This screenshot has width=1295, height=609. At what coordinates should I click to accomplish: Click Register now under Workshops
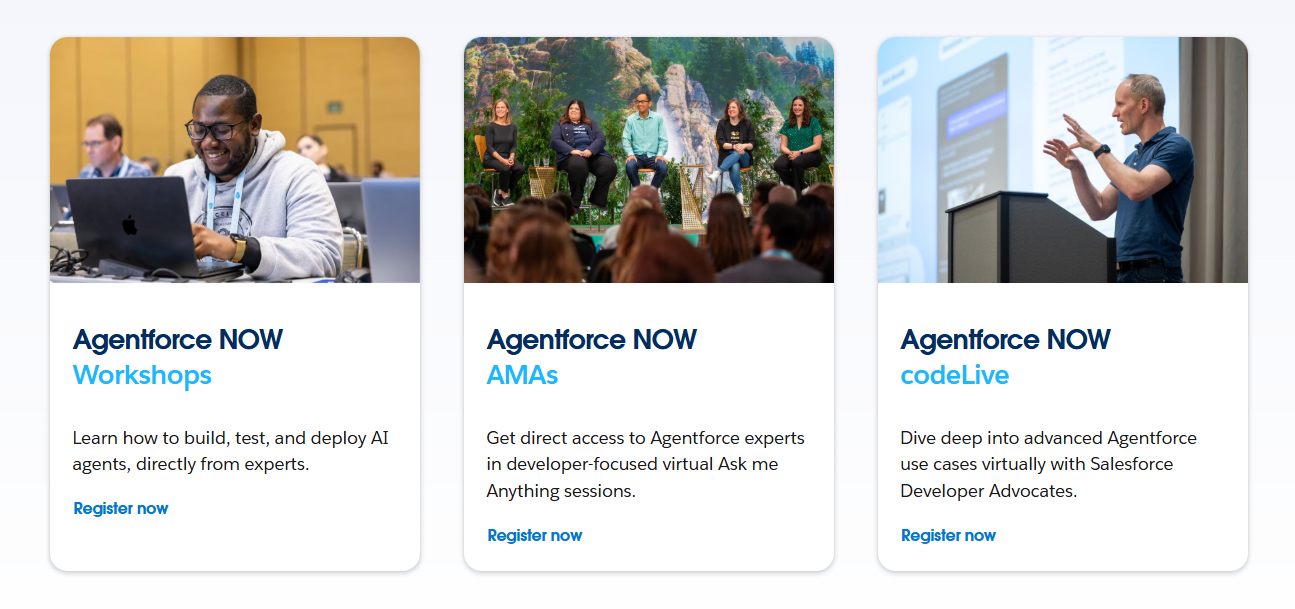(121, 508)
